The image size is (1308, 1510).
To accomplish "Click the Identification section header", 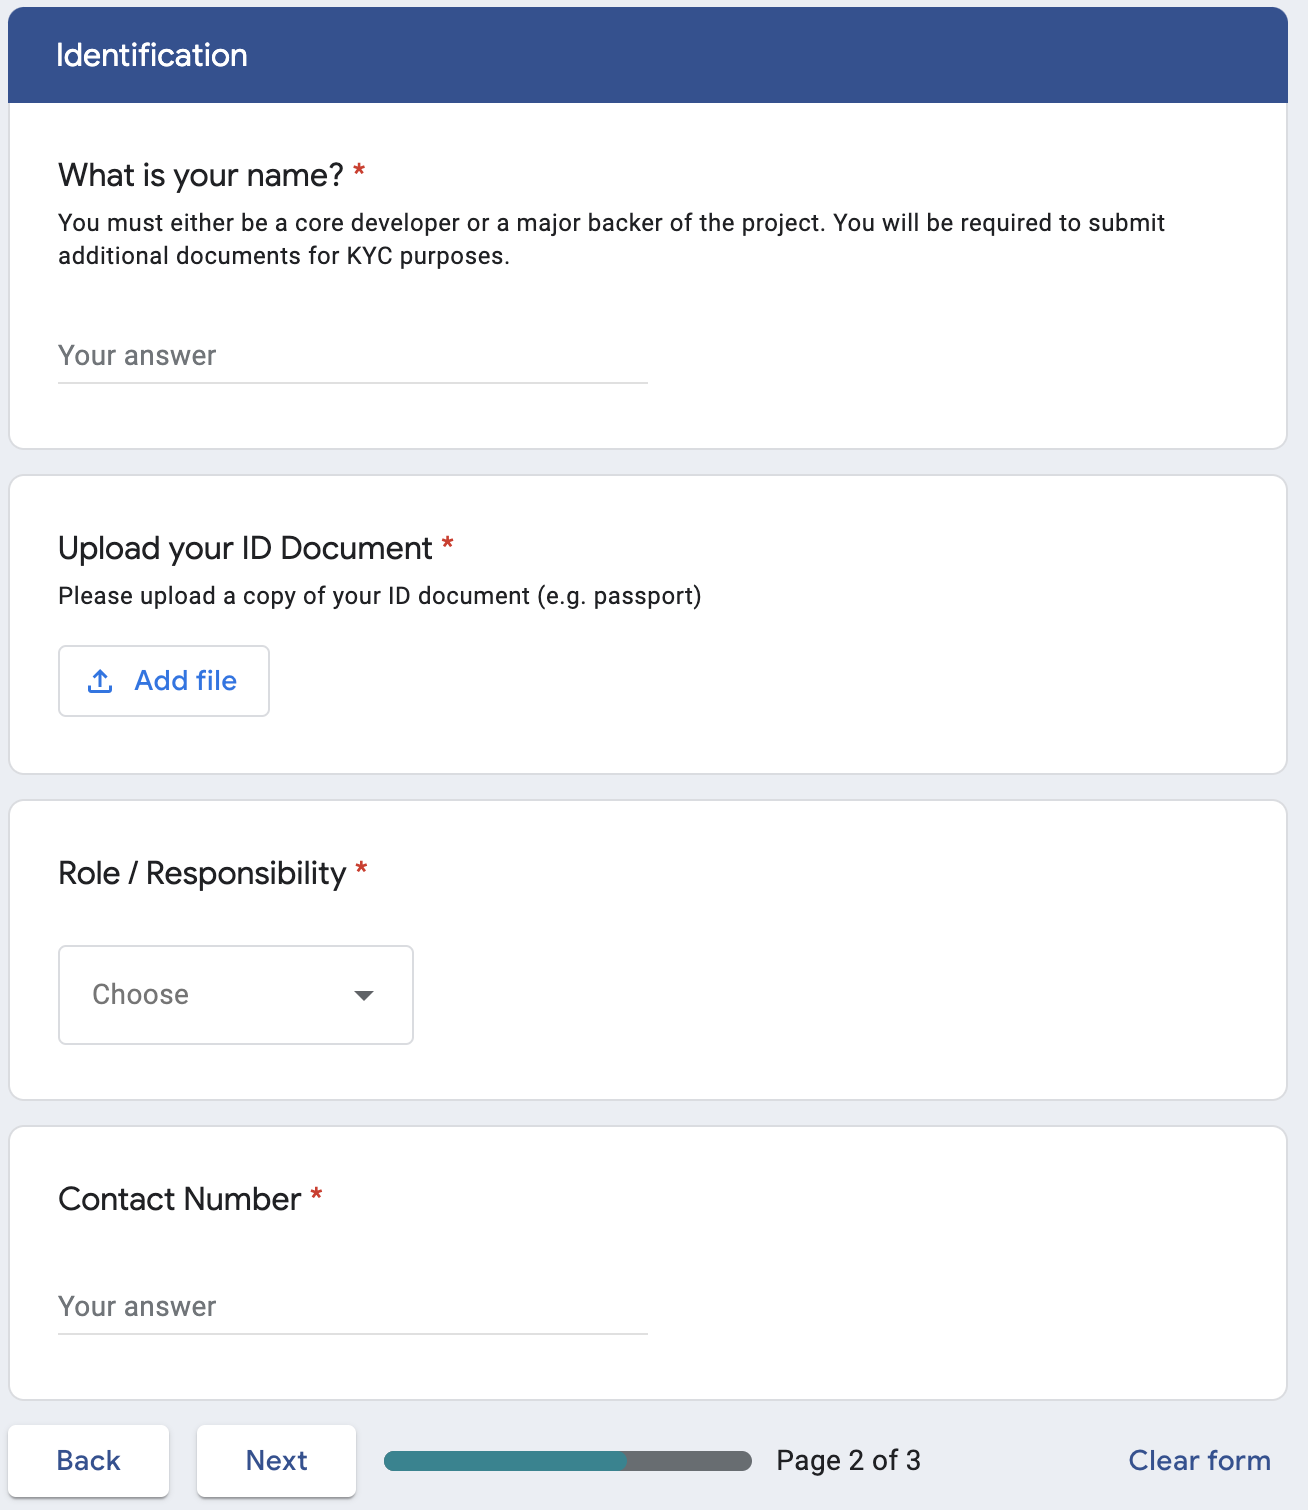I will pyautogui.click(x=152, y=55).
